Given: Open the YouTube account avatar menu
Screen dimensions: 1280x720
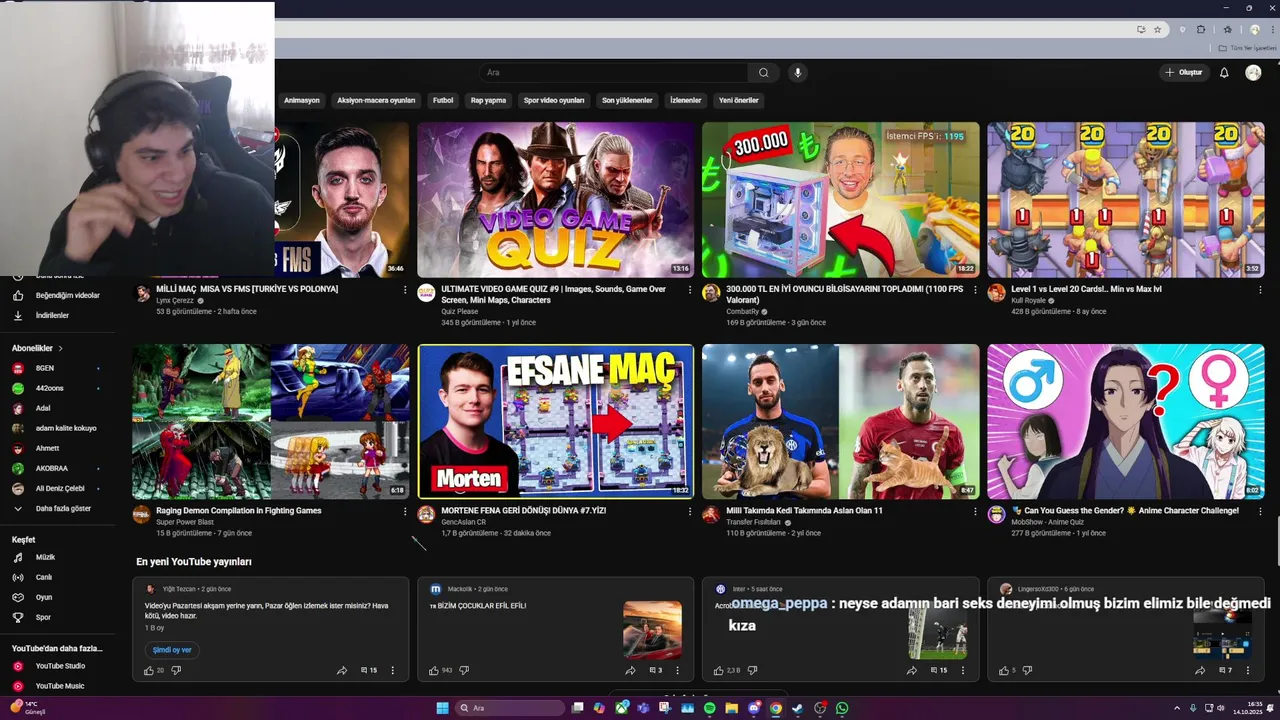Looking at the screenshot, I should pyautogui.click(x=1253, y=73).
